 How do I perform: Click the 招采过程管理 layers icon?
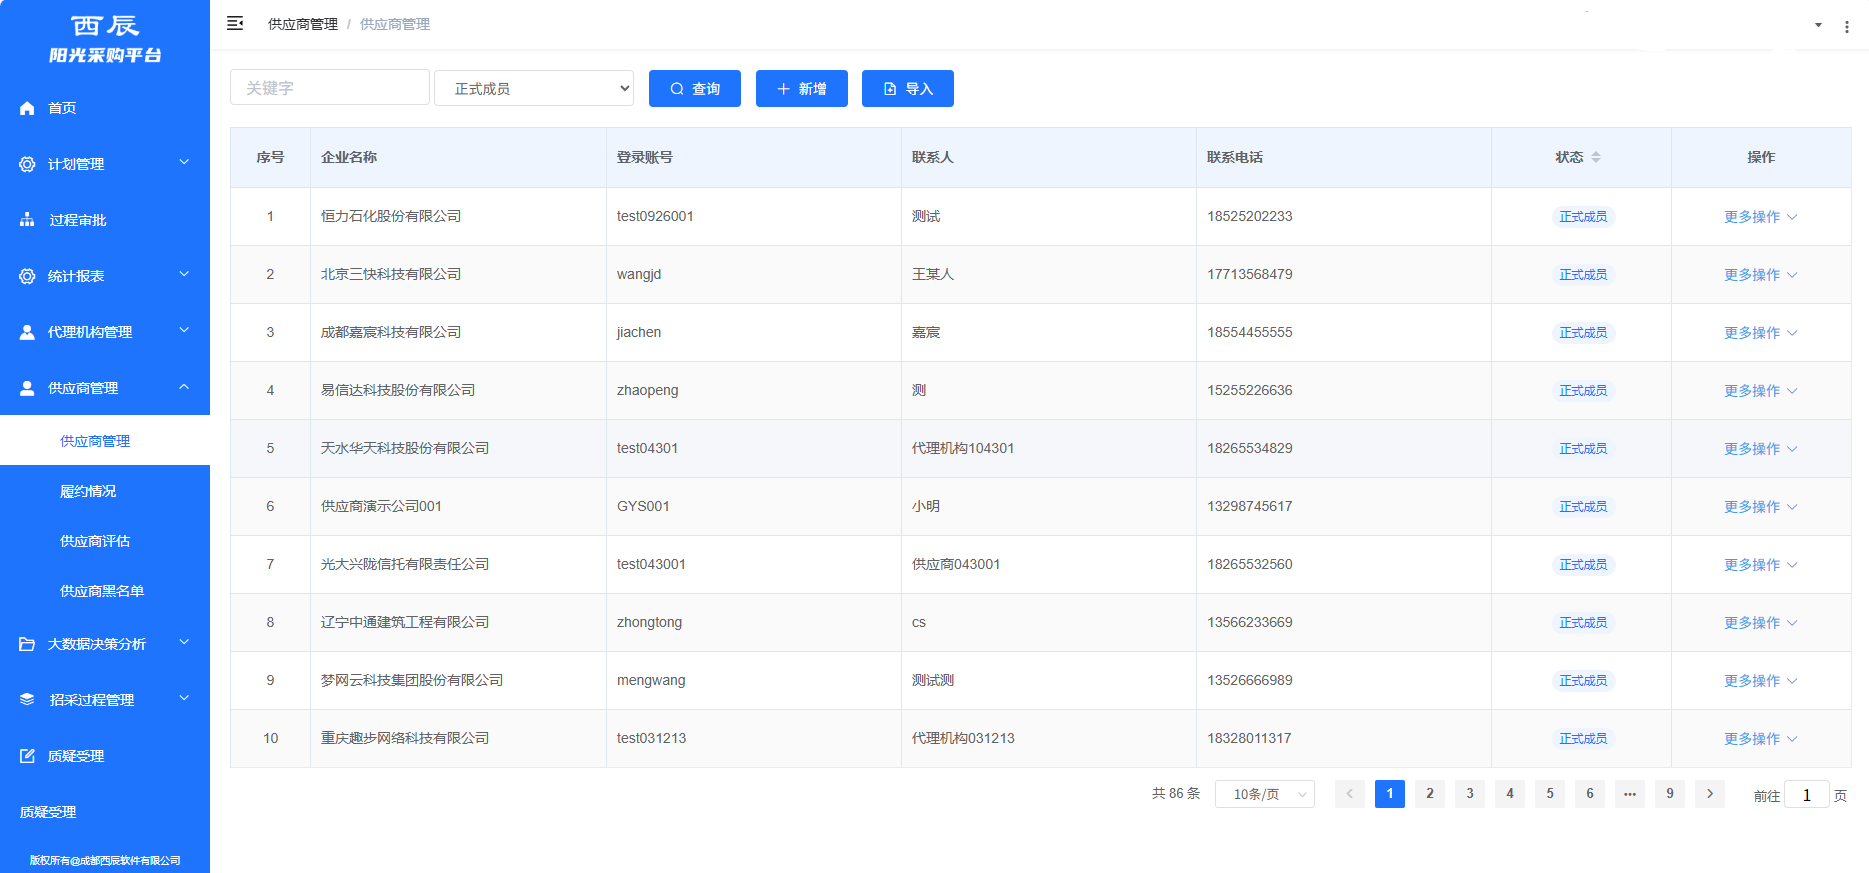27,700
